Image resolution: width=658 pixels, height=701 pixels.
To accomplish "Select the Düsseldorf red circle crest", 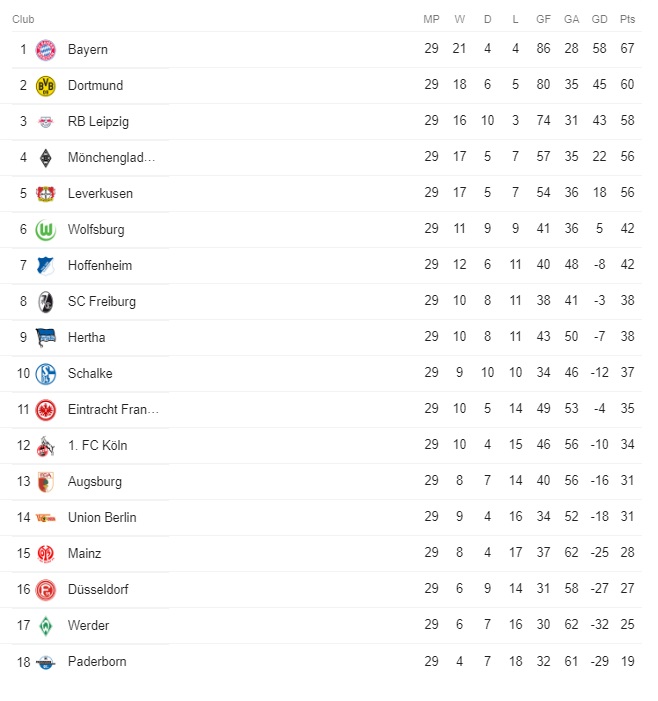I will (46, 590).
